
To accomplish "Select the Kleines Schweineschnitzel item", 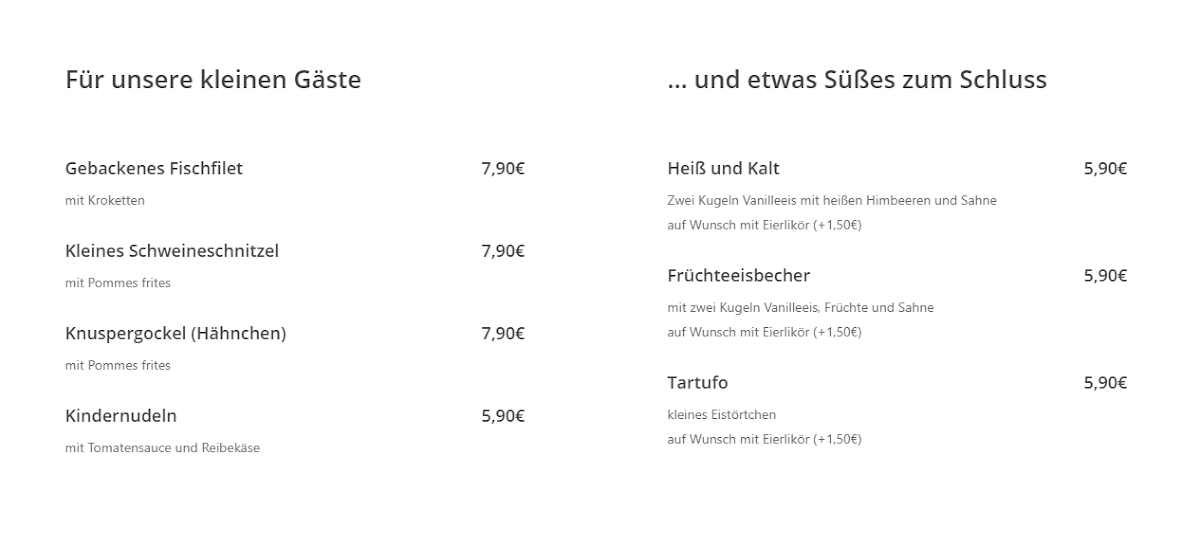I will (x=172, y=251).
